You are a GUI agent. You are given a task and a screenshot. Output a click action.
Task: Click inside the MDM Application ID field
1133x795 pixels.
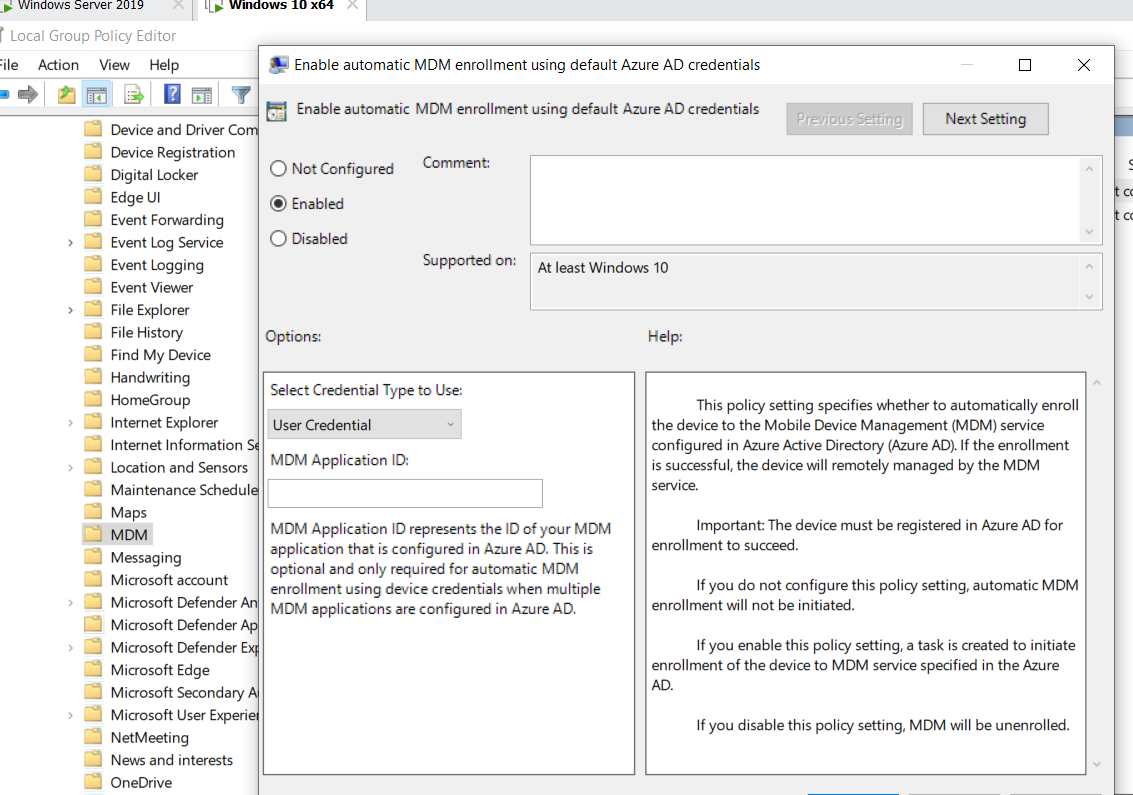pos(404,493)
